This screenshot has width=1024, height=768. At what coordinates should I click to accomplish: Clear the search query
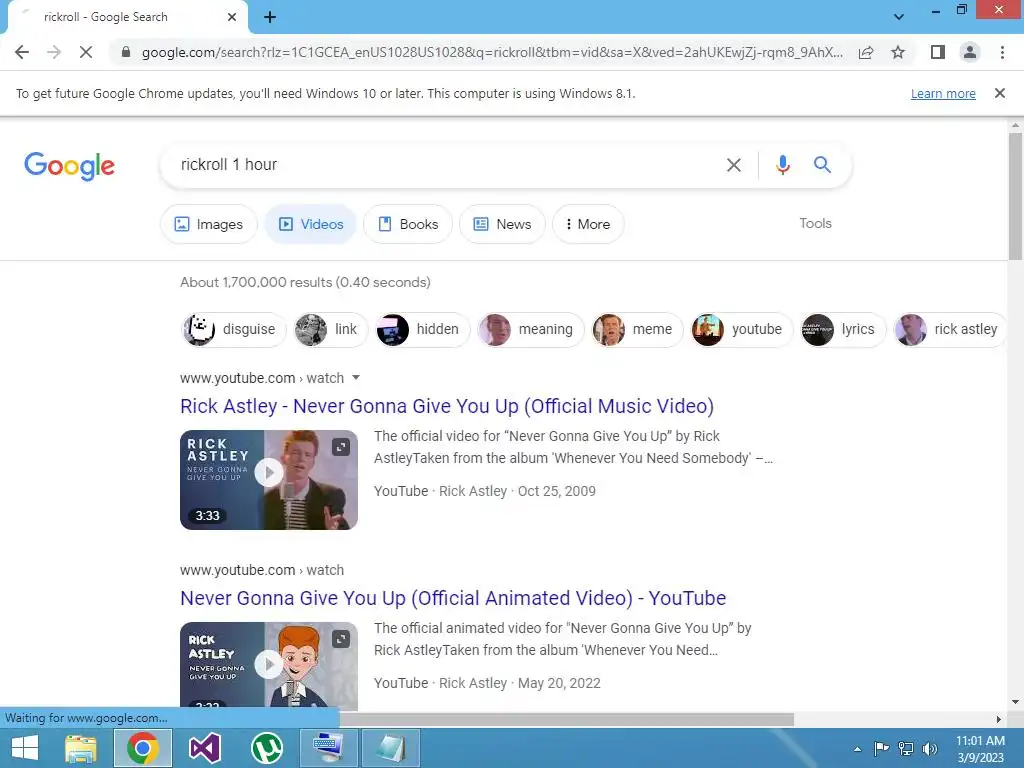click(734, 165)
